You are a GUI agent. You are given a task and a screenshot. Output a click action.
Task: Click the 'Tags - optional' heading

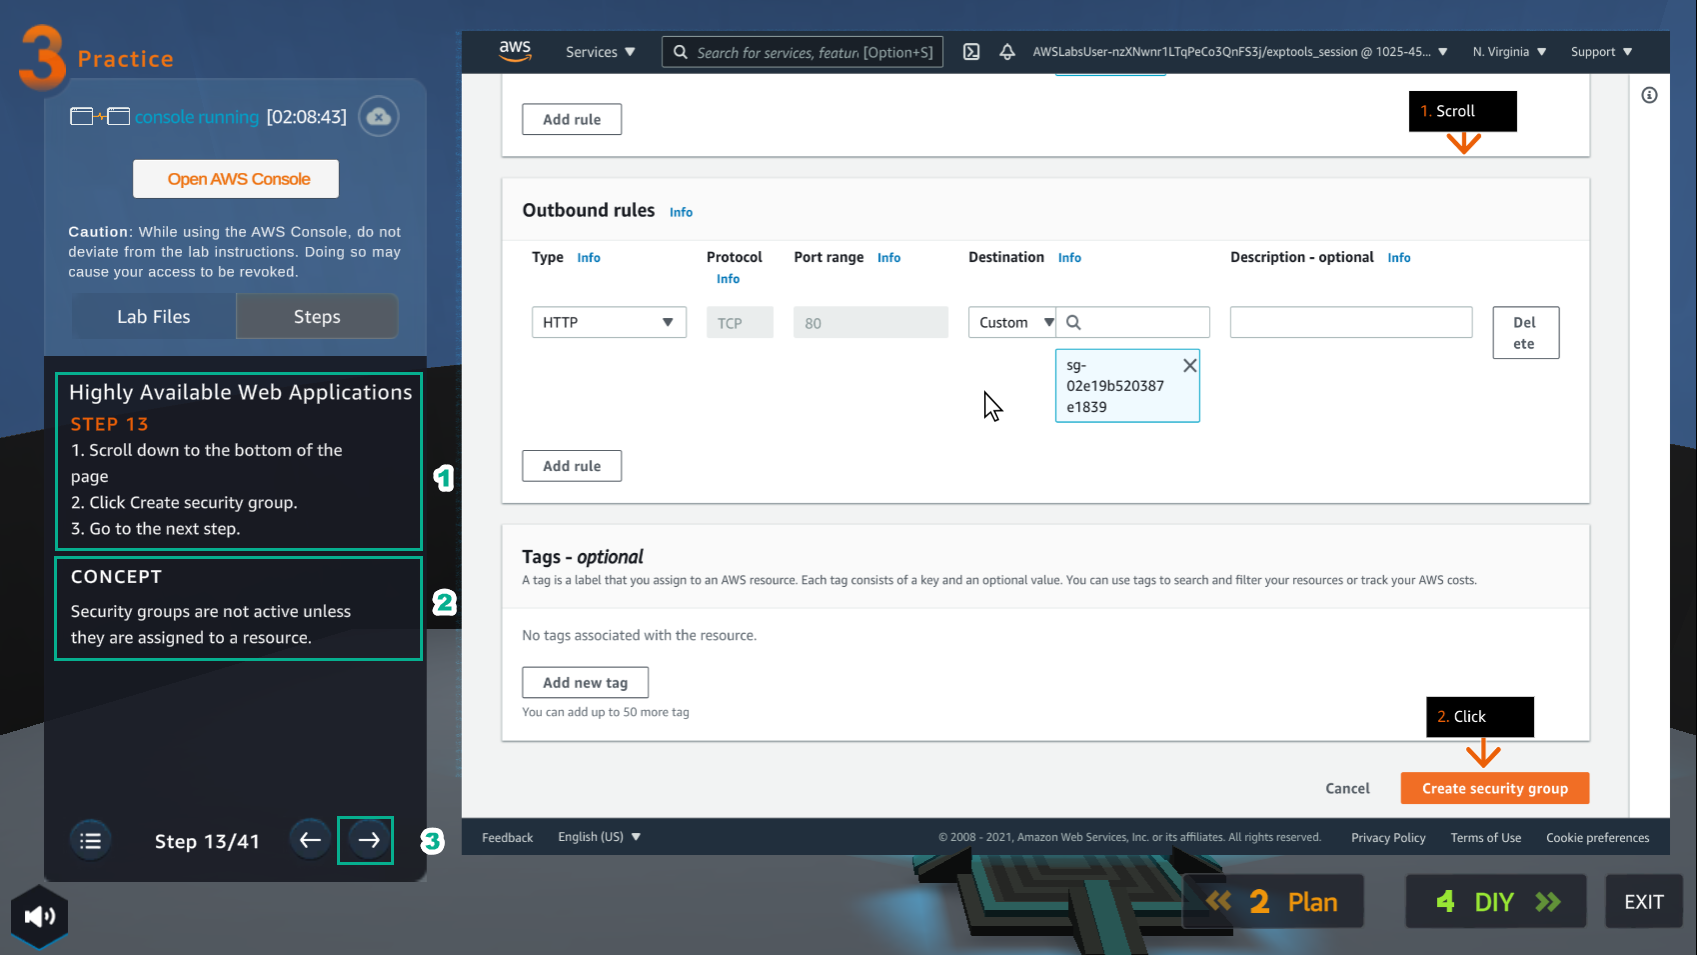582,557
